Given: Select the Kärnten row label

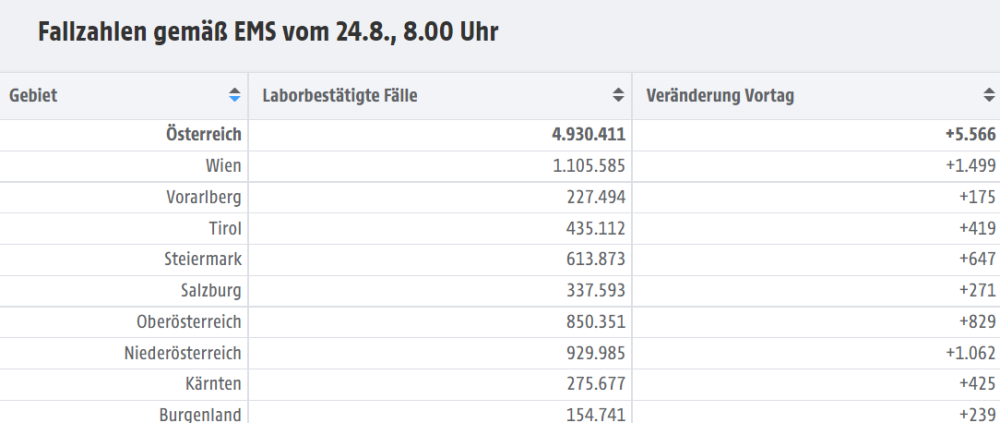Looking at the screenshot, I should [214, 384].
